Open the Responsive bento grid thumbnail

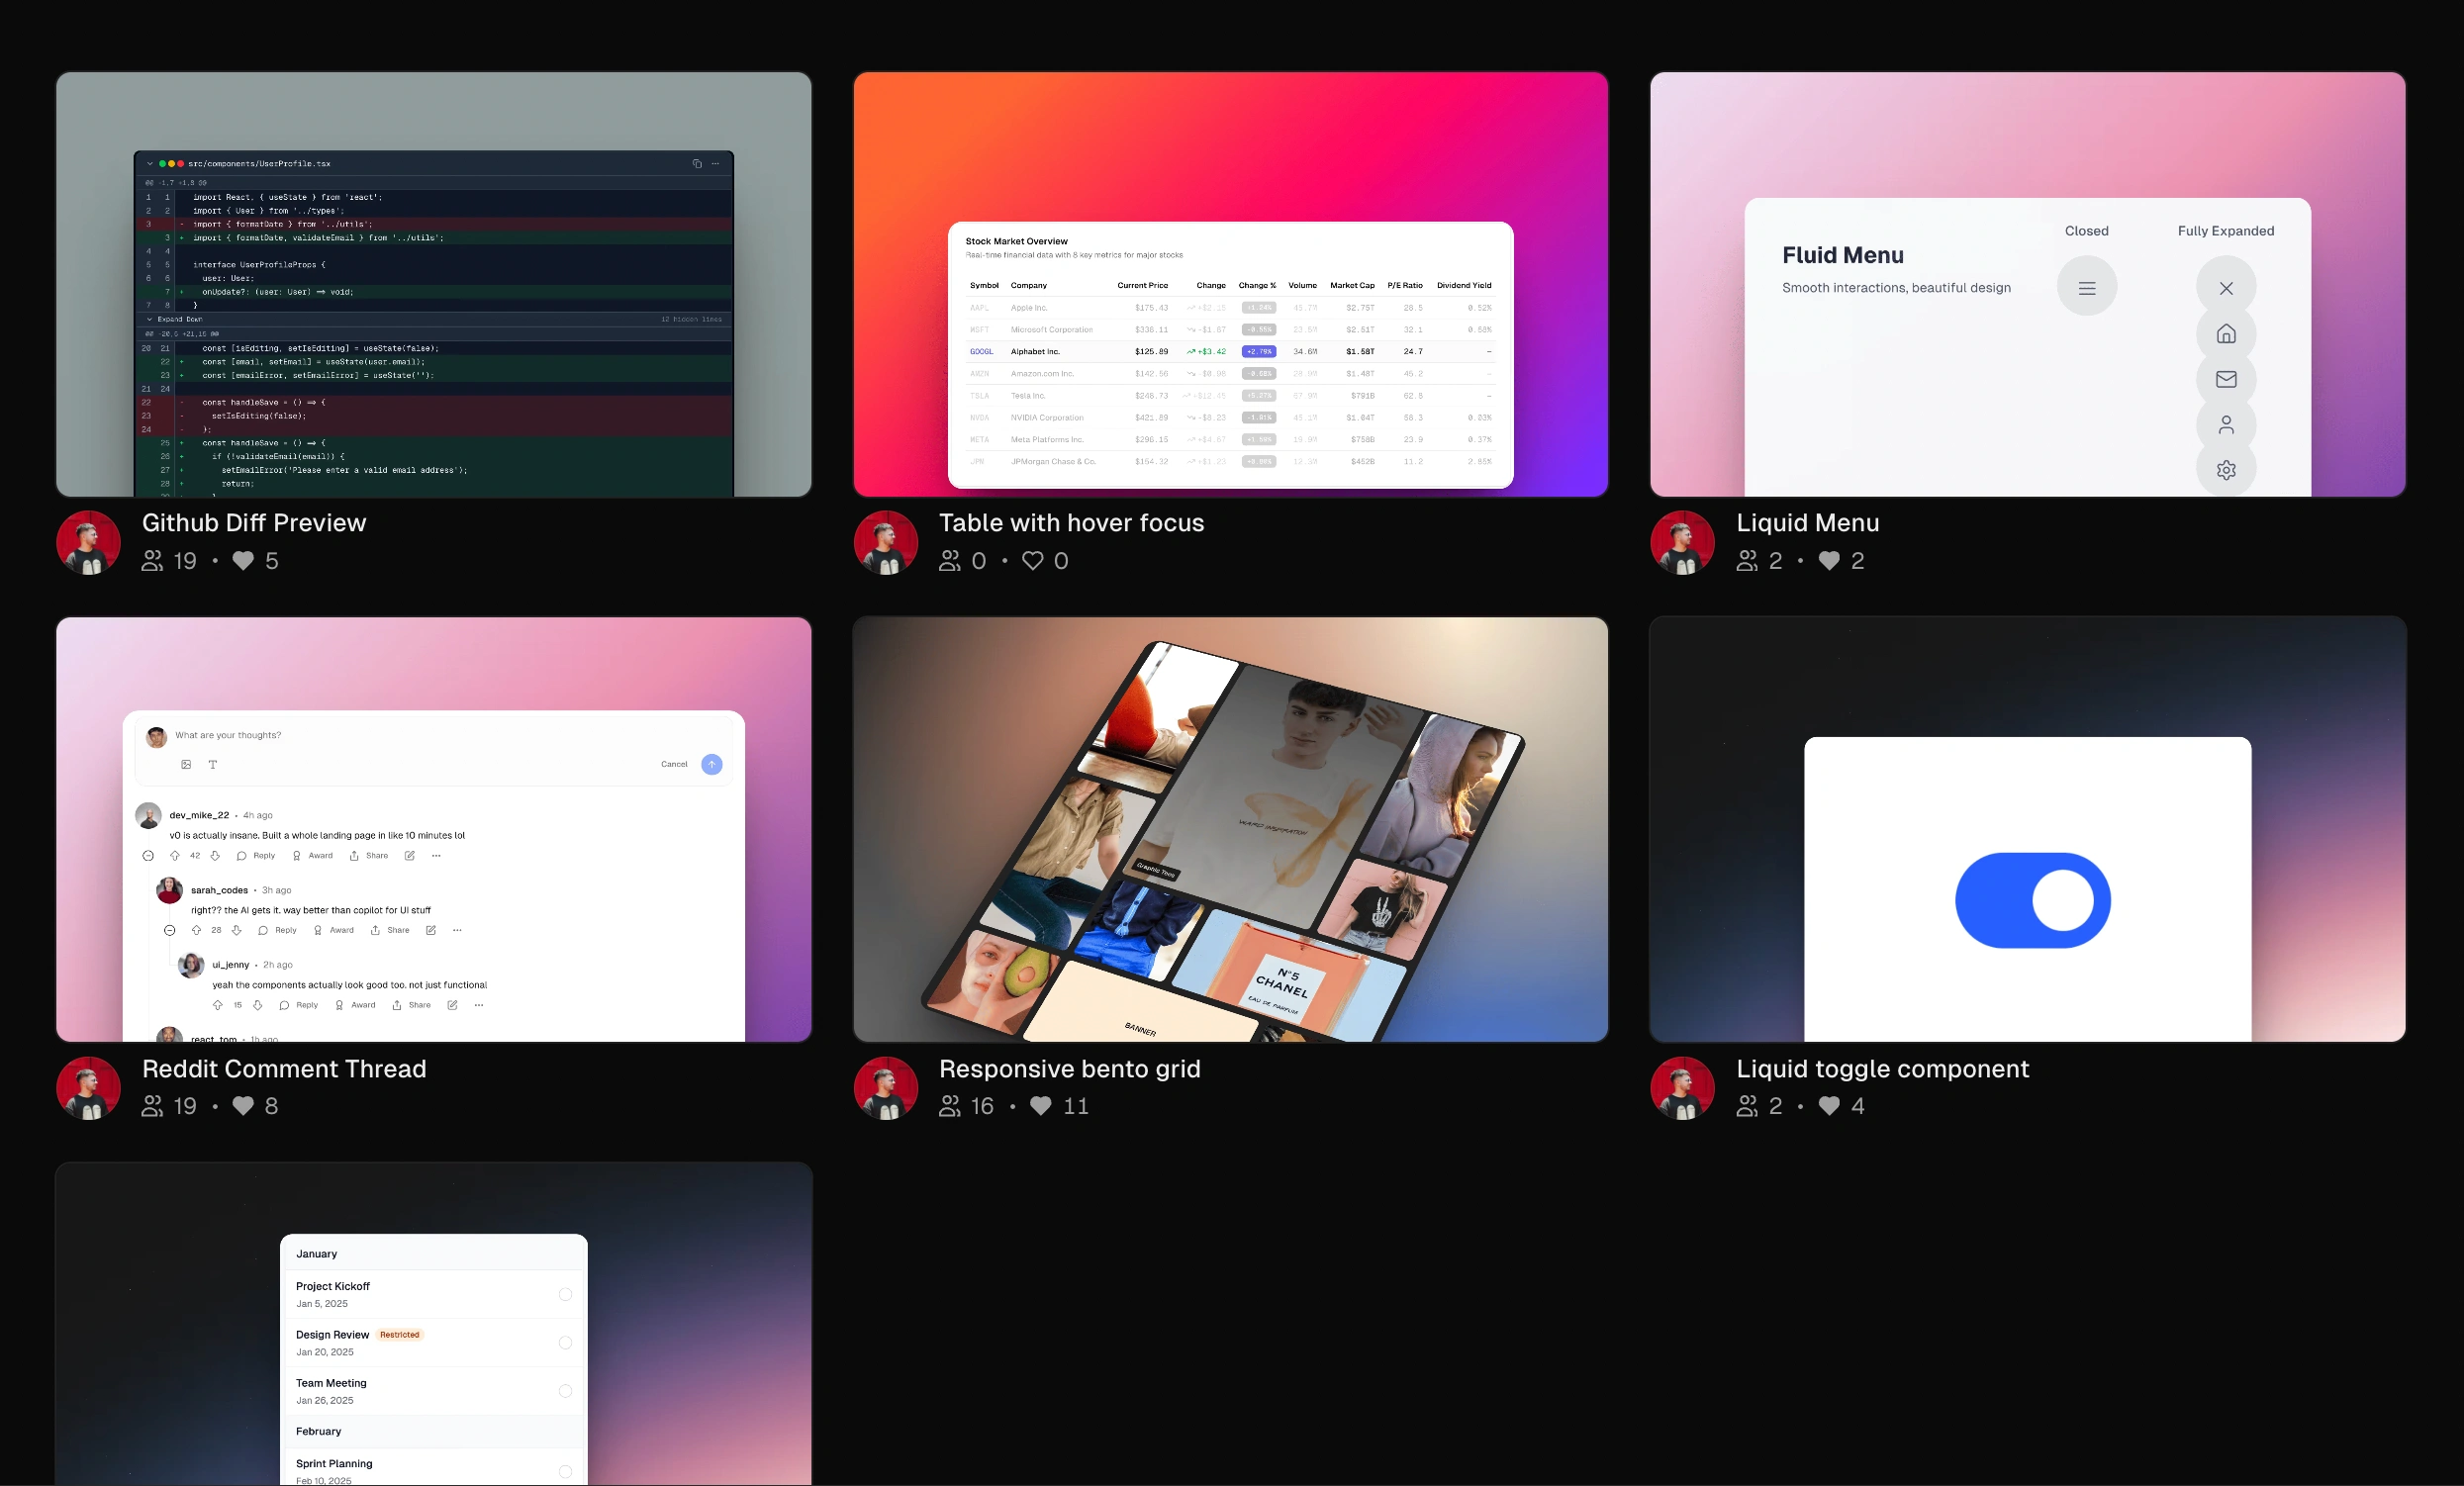pos(1230,829)
